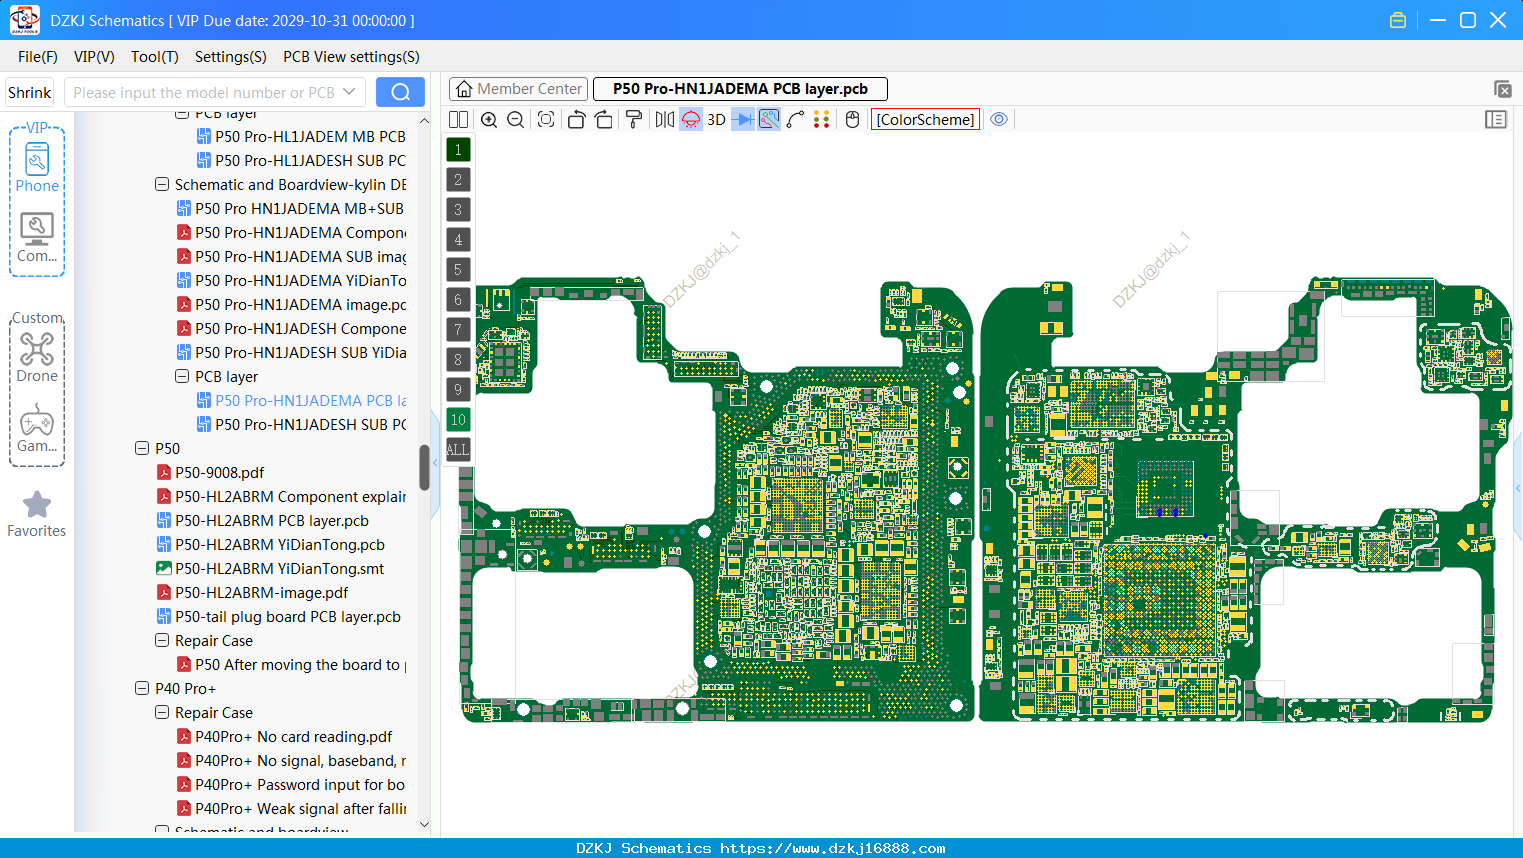Open P40Pro+ No card reading.pdf
The image size is (1523, 858).
[293, 736]
